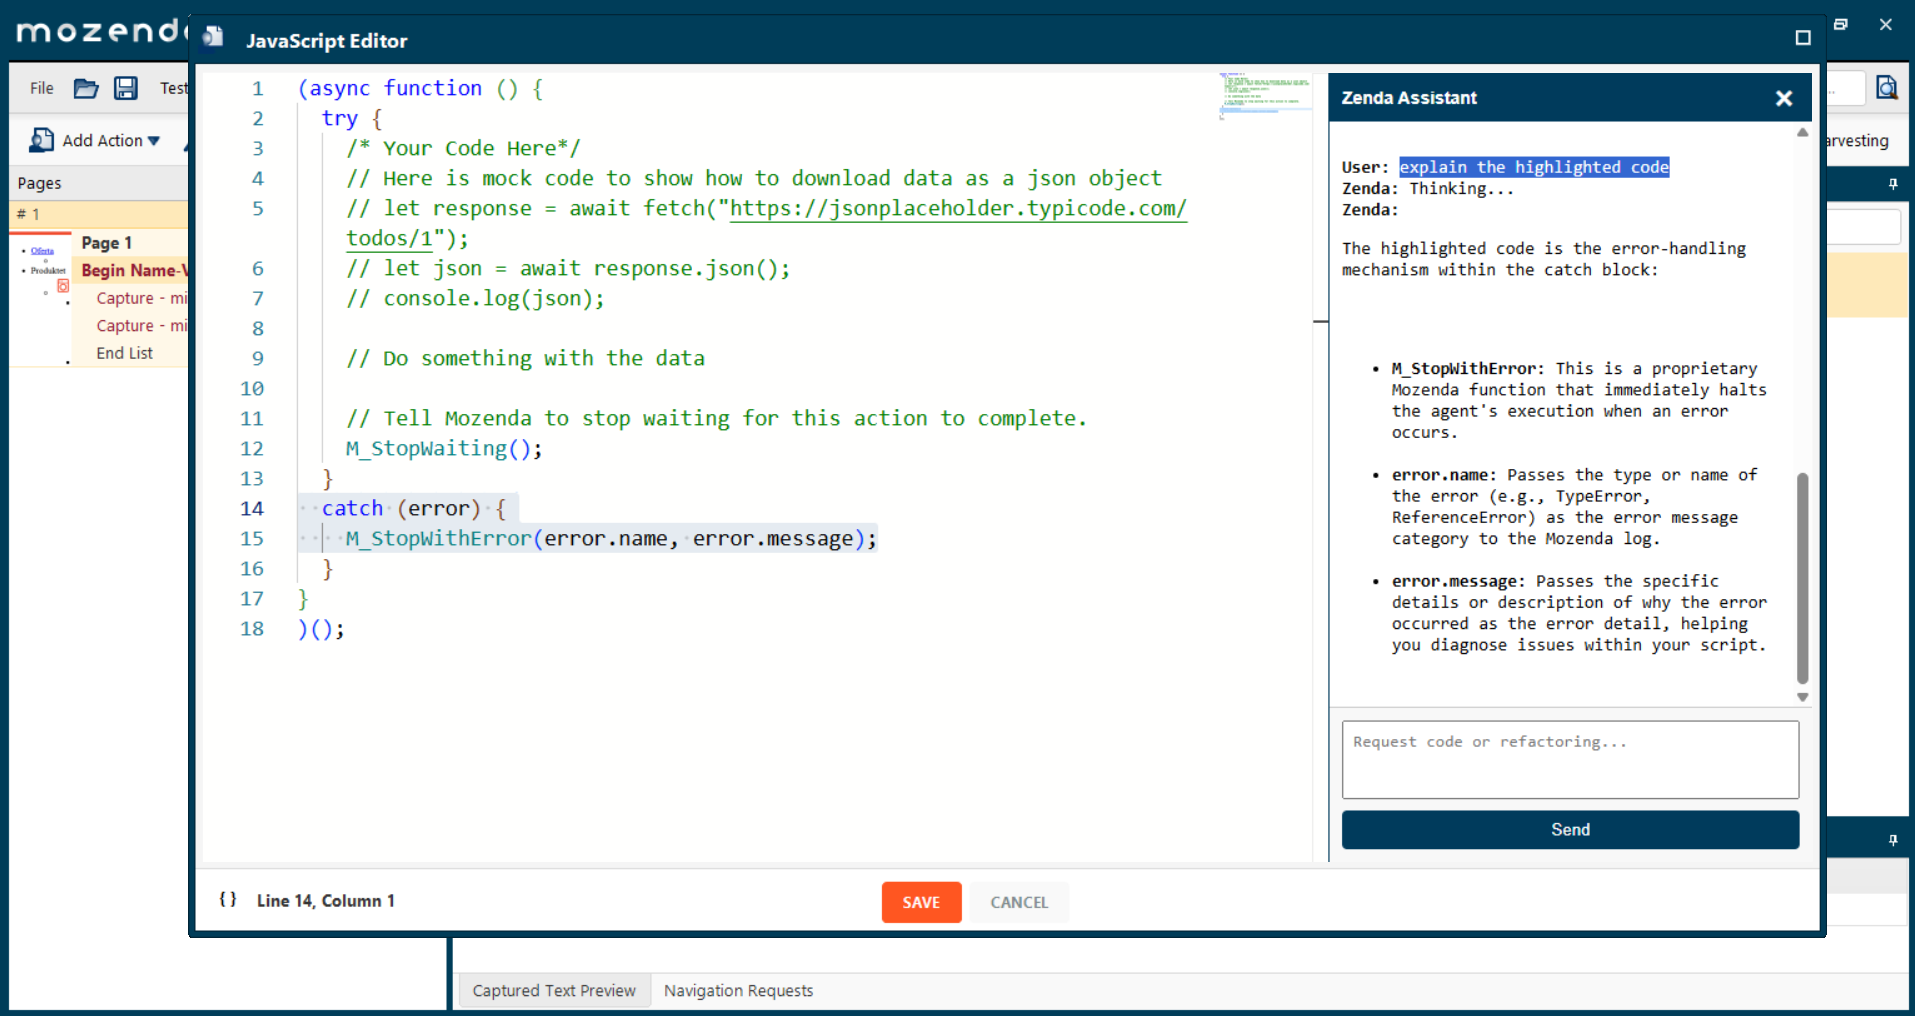
Task: Select the Page 1 label in Pages
Action: click(x=106, y=243)
